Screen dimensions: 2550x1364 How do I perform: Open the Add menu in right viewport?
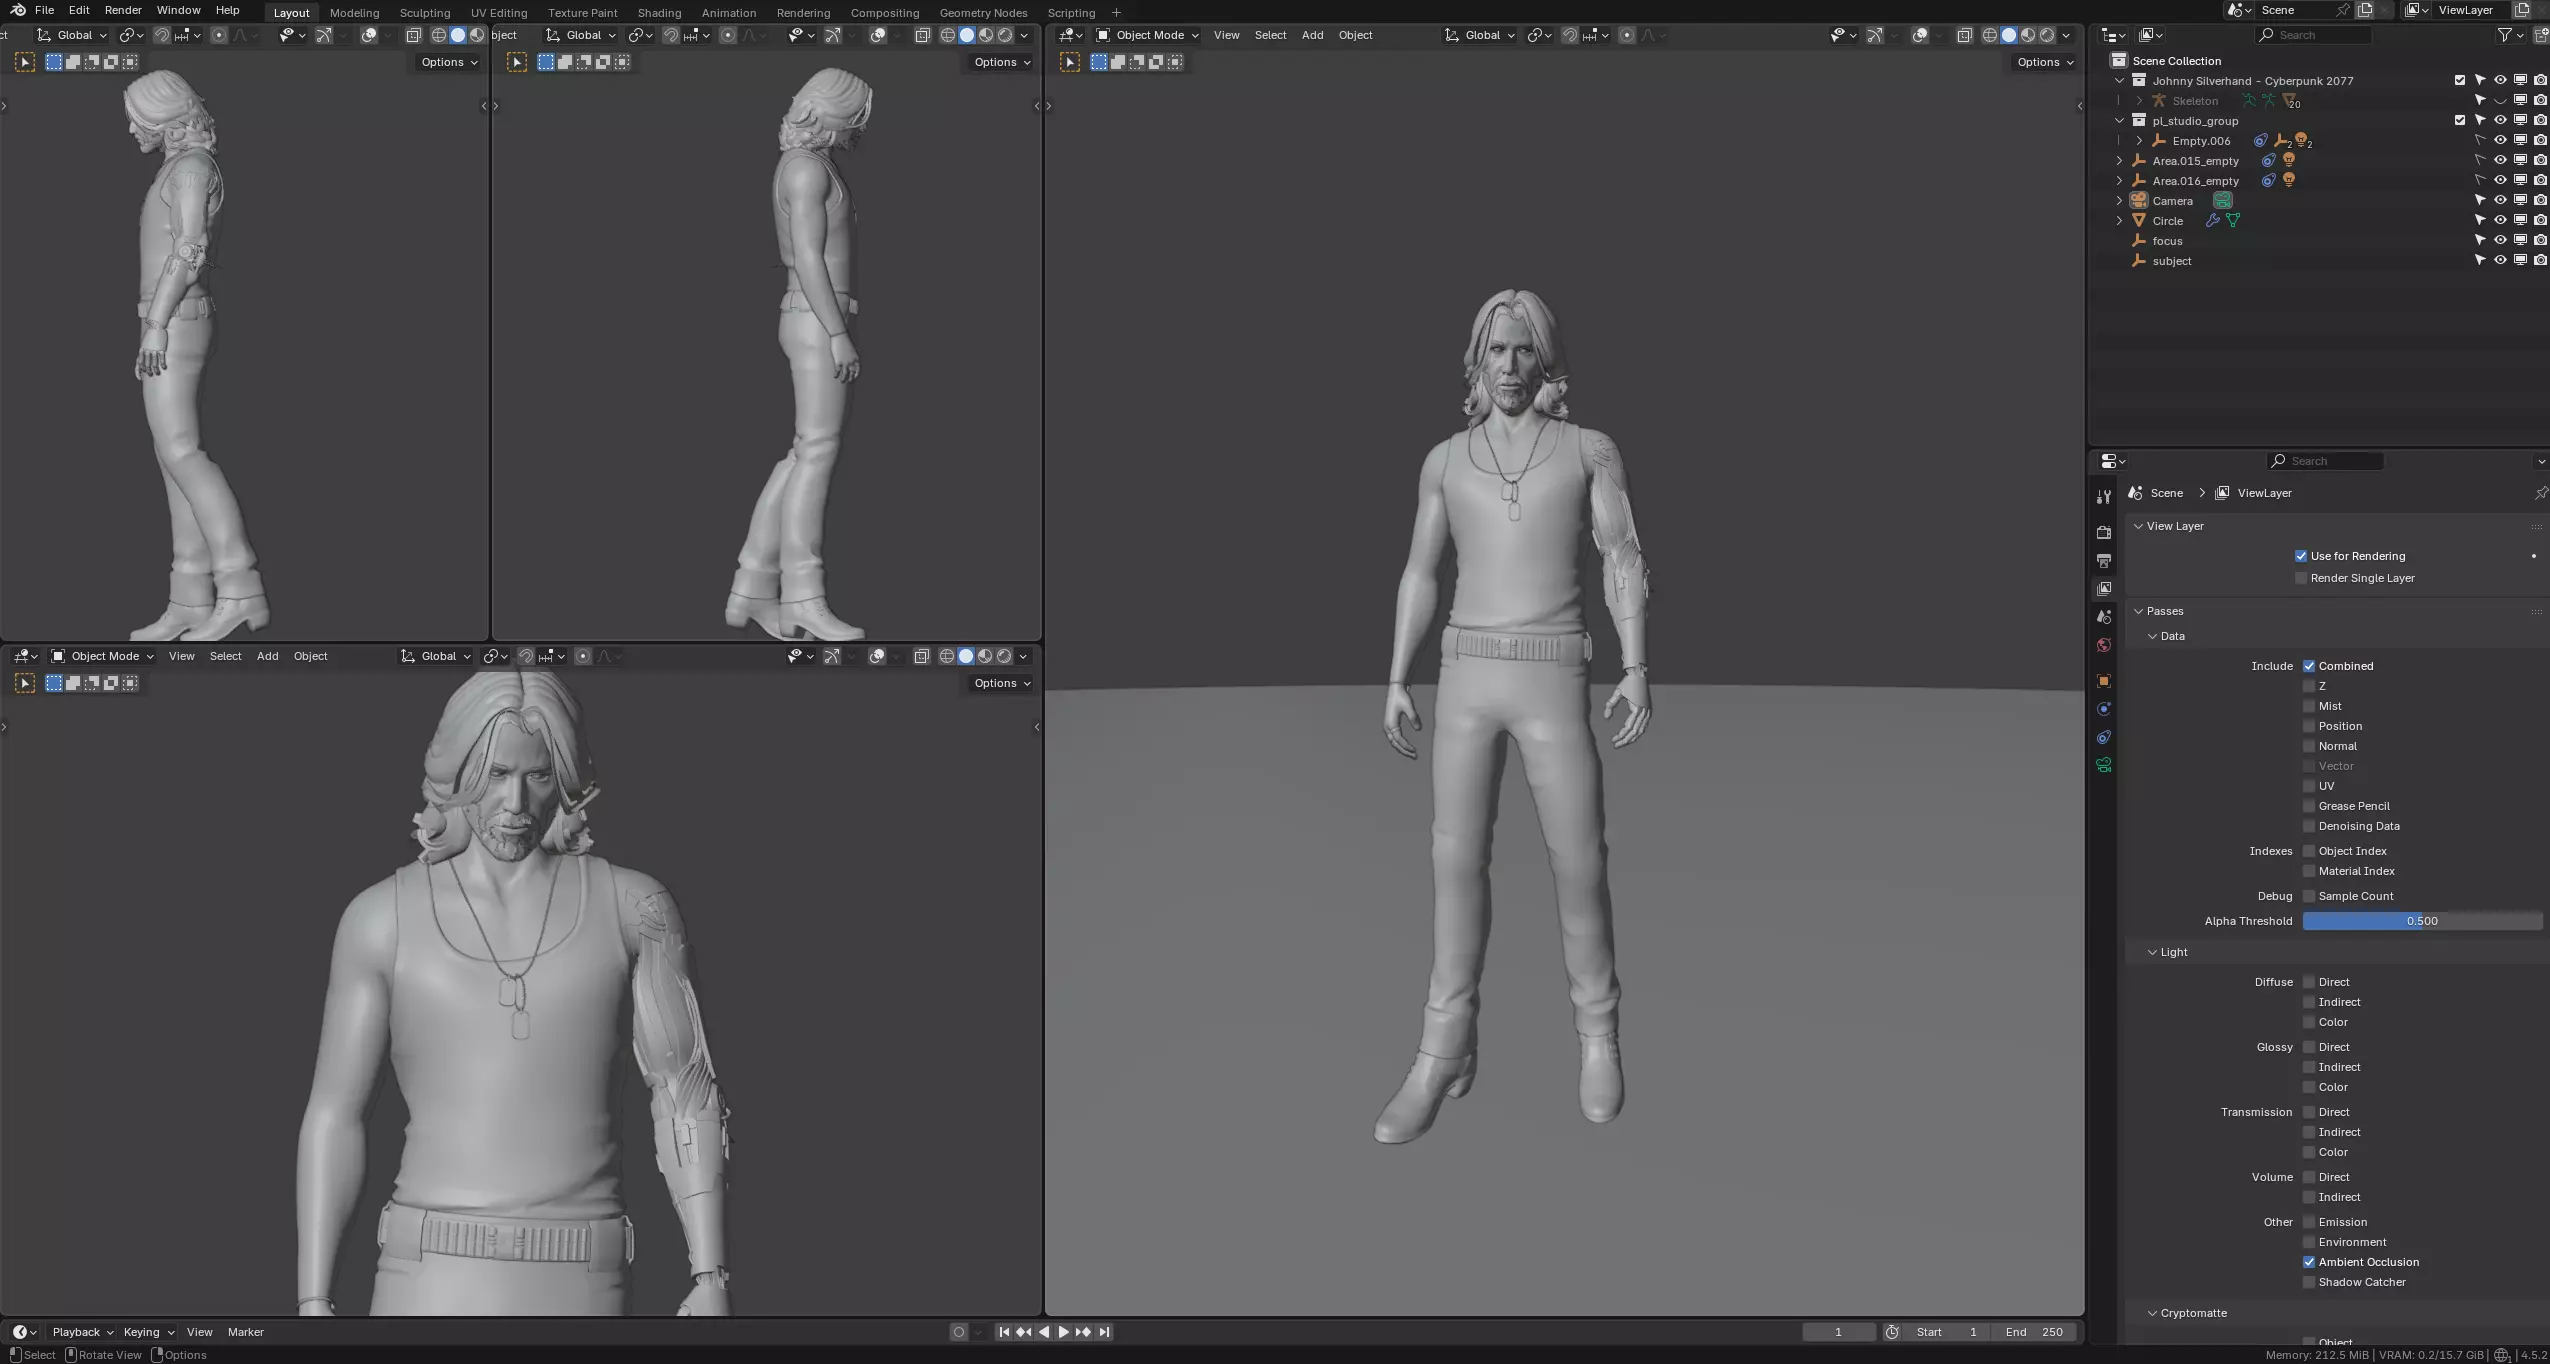point(1312,35)
